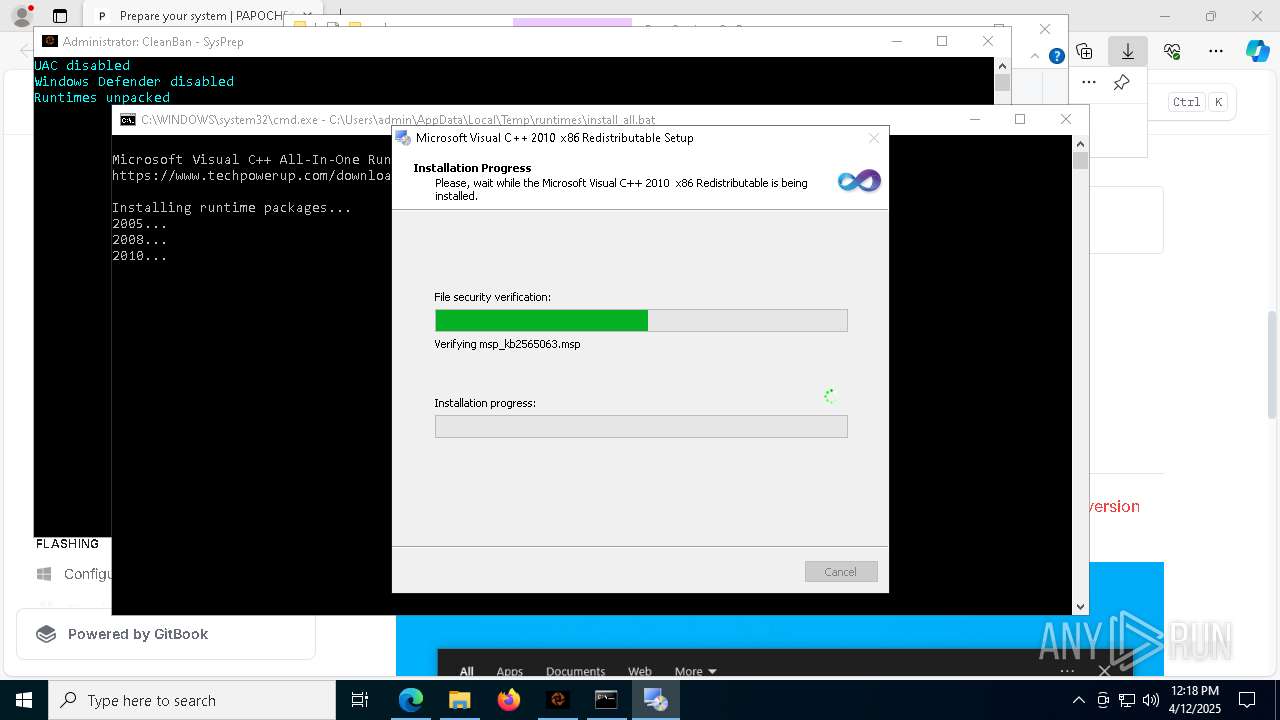The height and width of the screenshot is (720, 1280).
Task: Click the Installation progress bar
Action: 641,426
